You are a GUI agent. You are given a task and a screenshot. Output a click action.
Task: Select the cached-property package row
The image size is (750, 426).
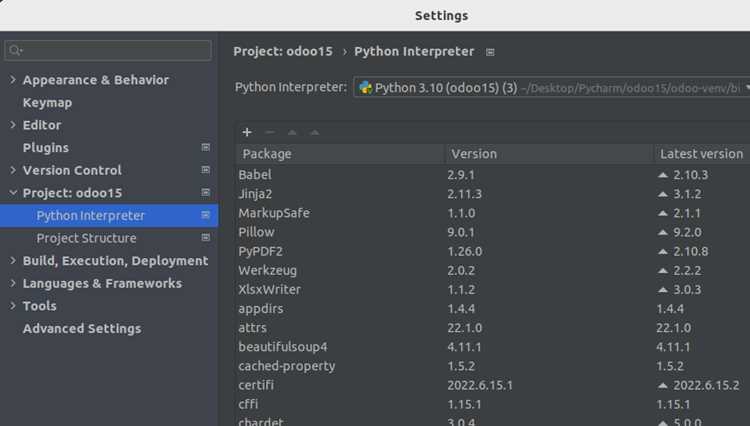(493, 366)
